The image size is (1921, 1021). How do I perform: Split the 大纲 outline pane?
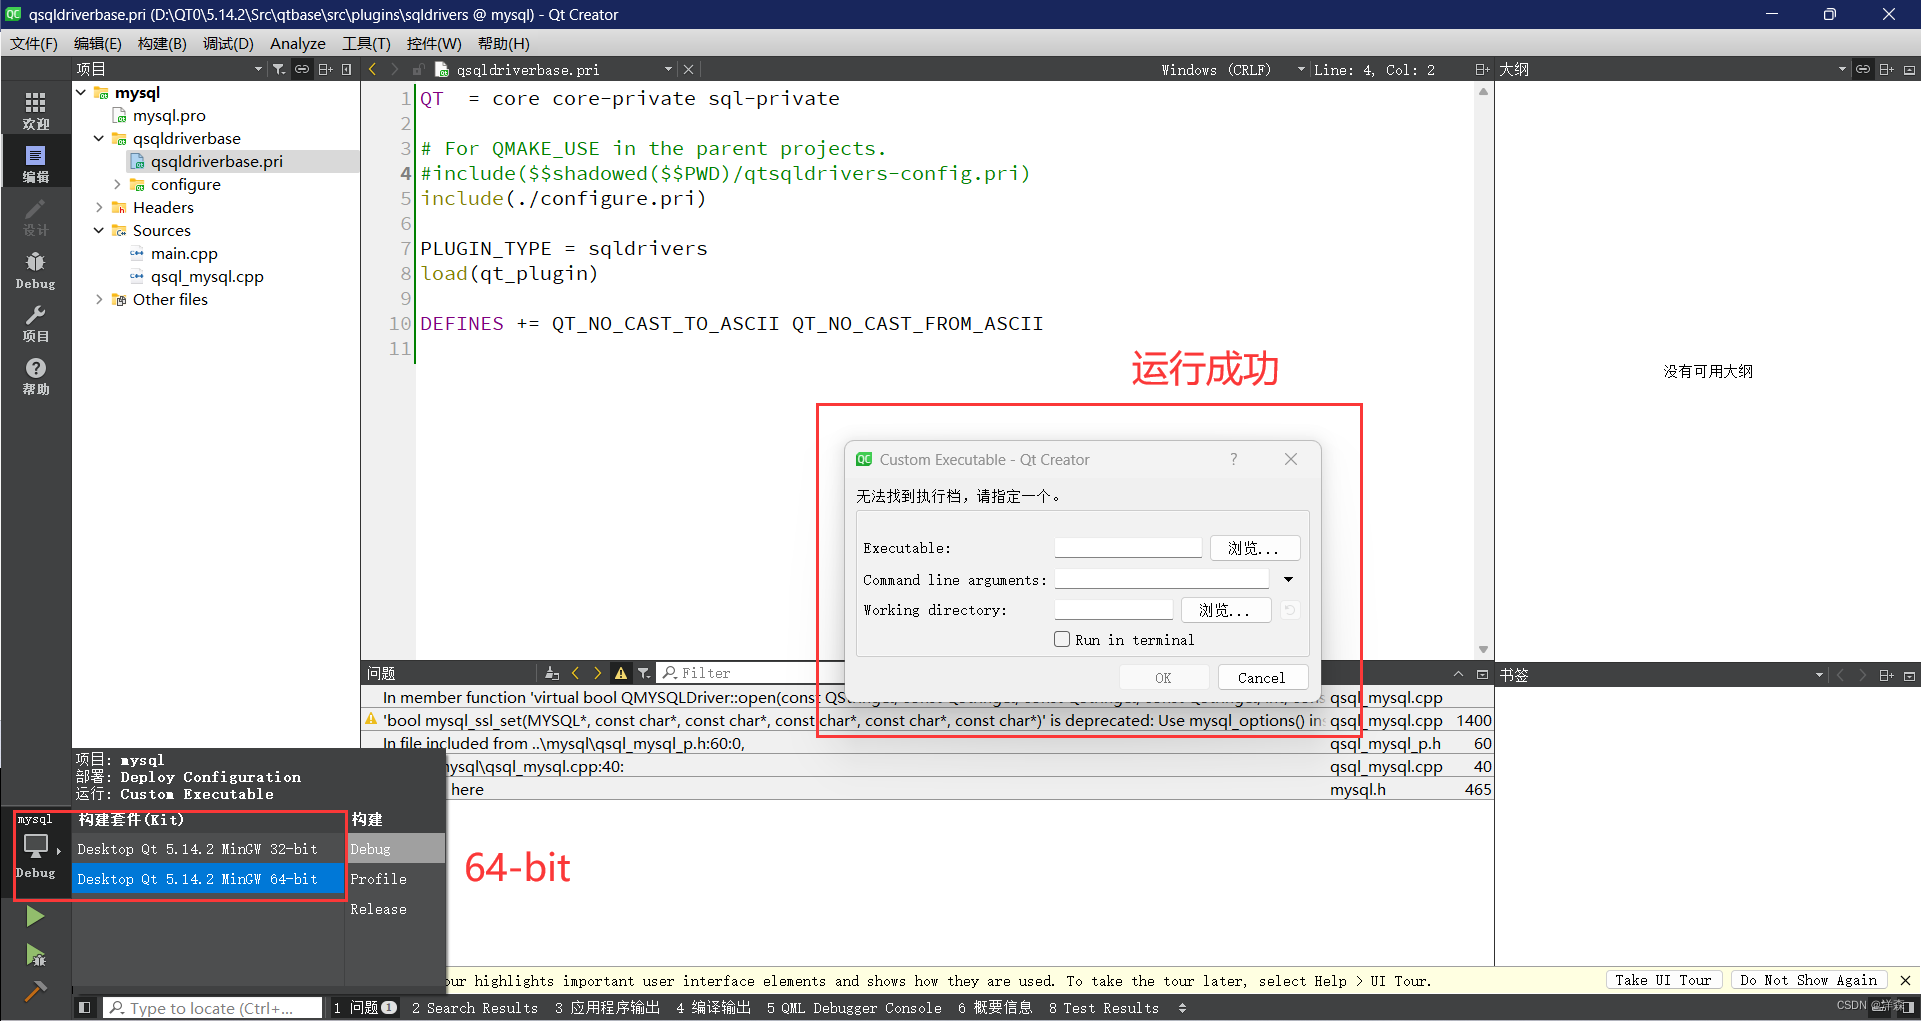tap(1886, 69)
